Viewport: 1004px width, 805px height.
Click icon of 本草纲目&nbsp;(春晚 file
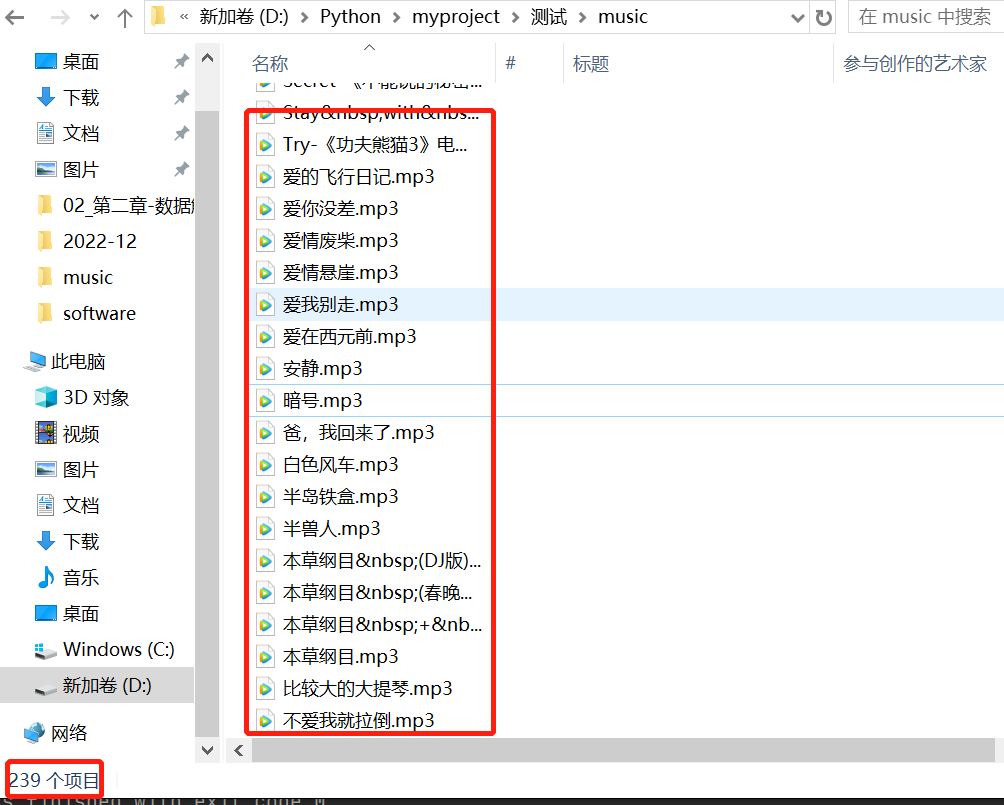(x=264, y=593)
